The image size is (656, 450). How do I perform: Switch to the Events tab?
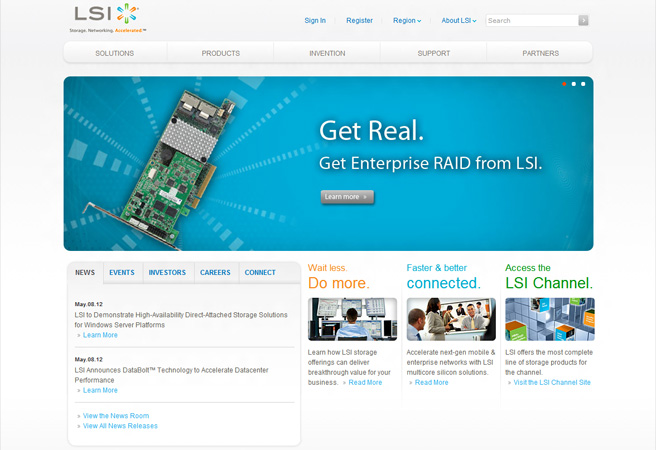[x=122, y=272]
